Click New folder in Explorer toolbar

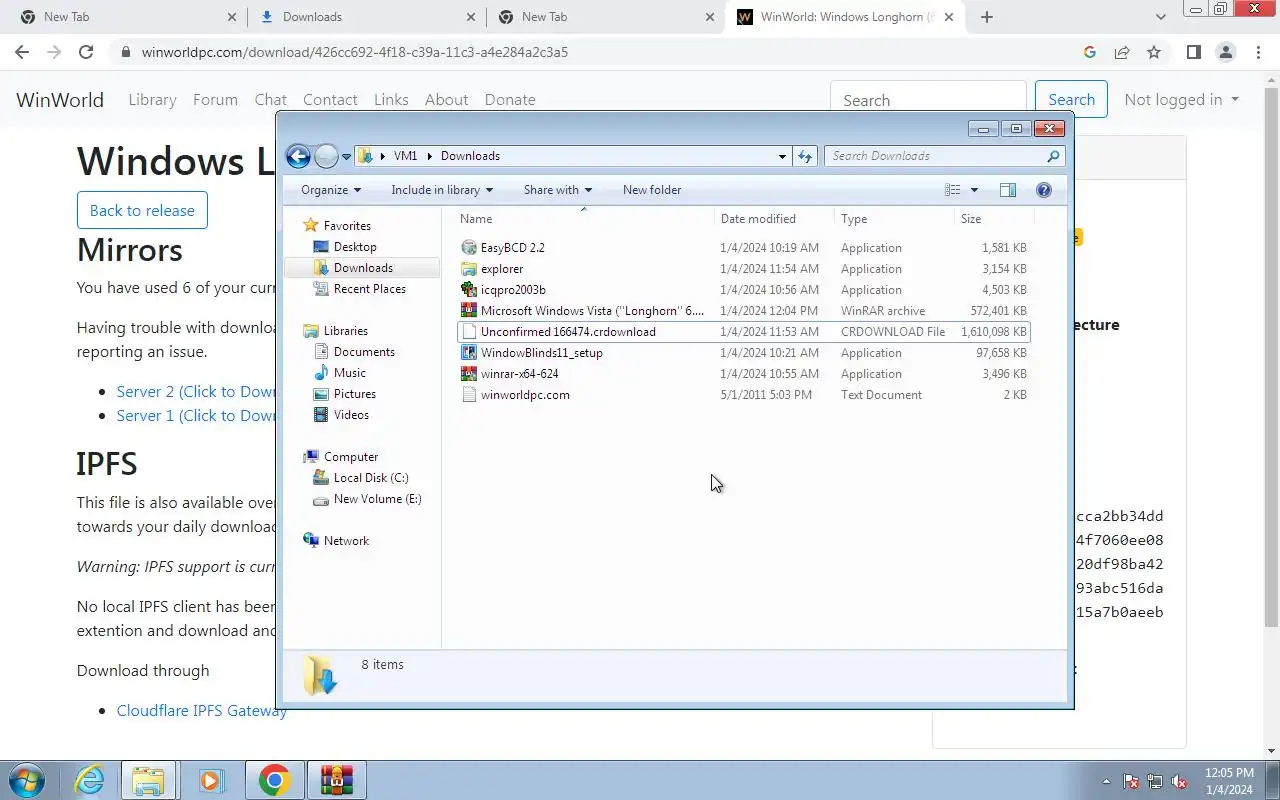652,190
